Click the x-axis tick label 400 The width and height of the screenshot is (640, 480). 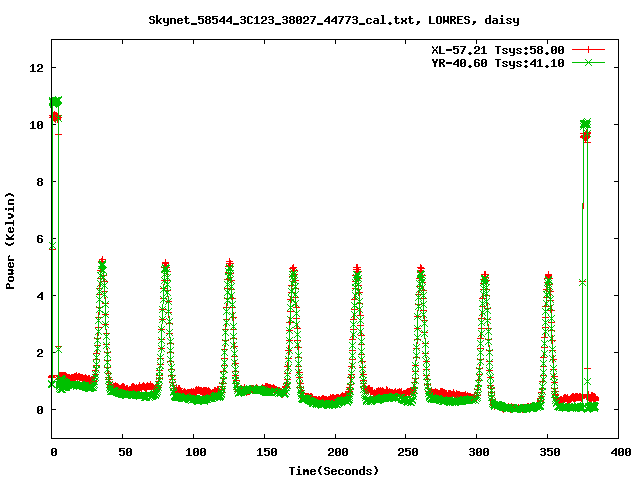point(620,452)
